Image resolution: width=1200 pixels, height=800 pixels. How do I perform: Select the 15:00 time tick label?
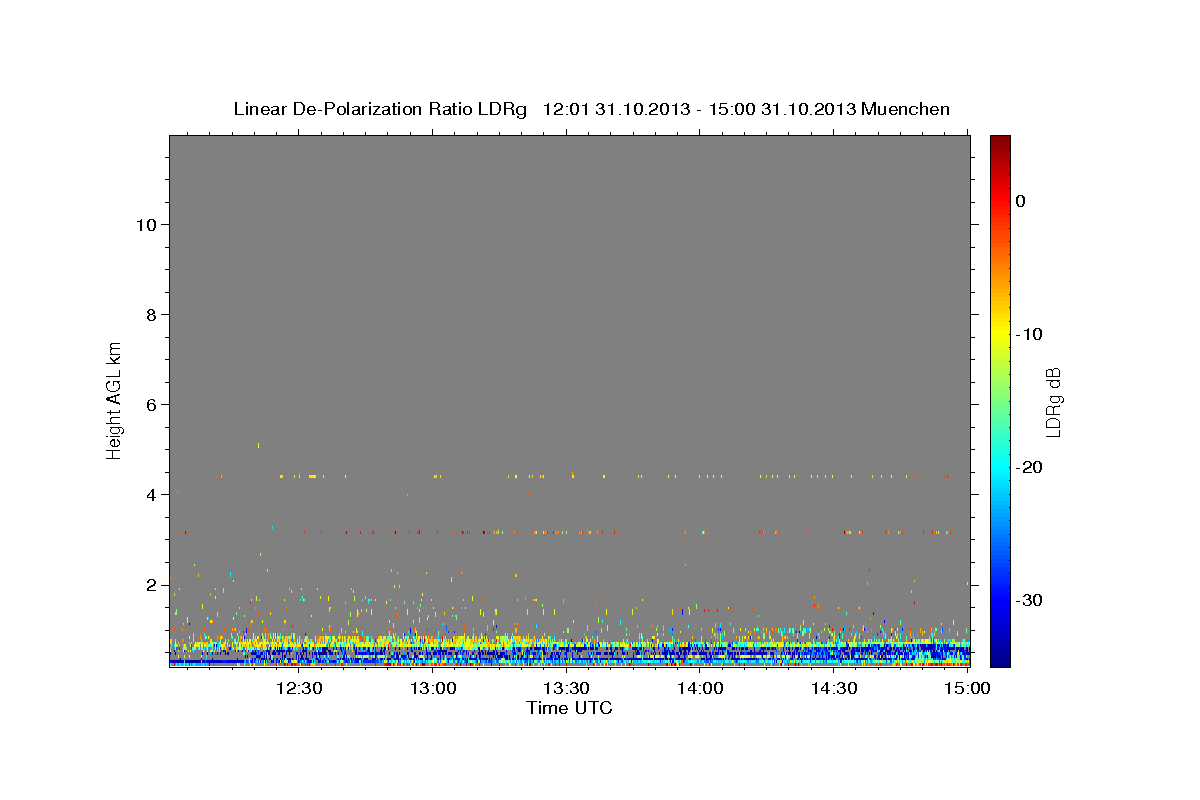pos(968,688)
